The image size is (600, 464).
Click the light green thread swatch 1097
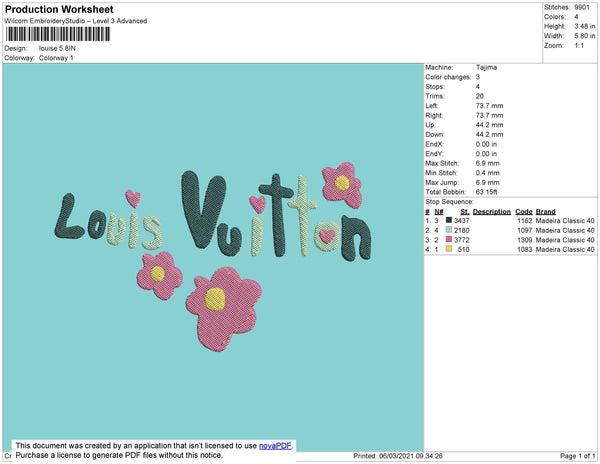click(449, 230)
